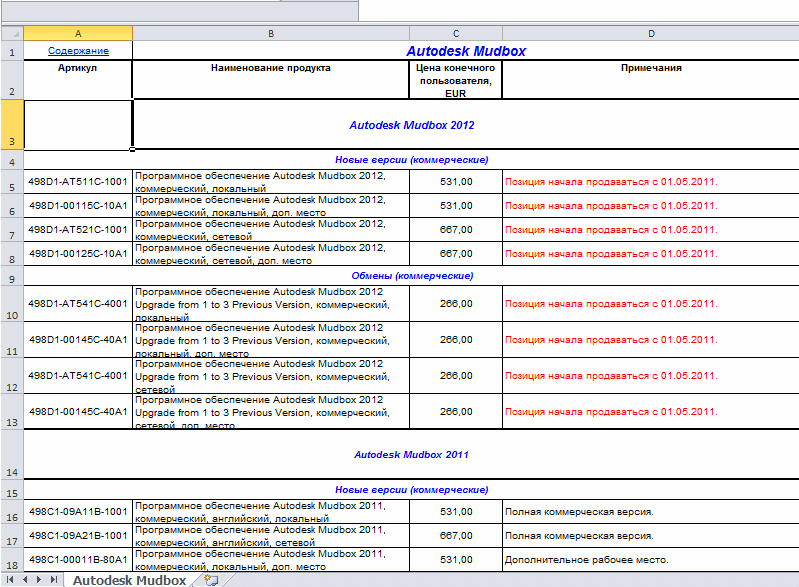Image resolution: width=799 pixels, height=587 pixels.
Task: Select row 5 header
Action: point(12,182)
